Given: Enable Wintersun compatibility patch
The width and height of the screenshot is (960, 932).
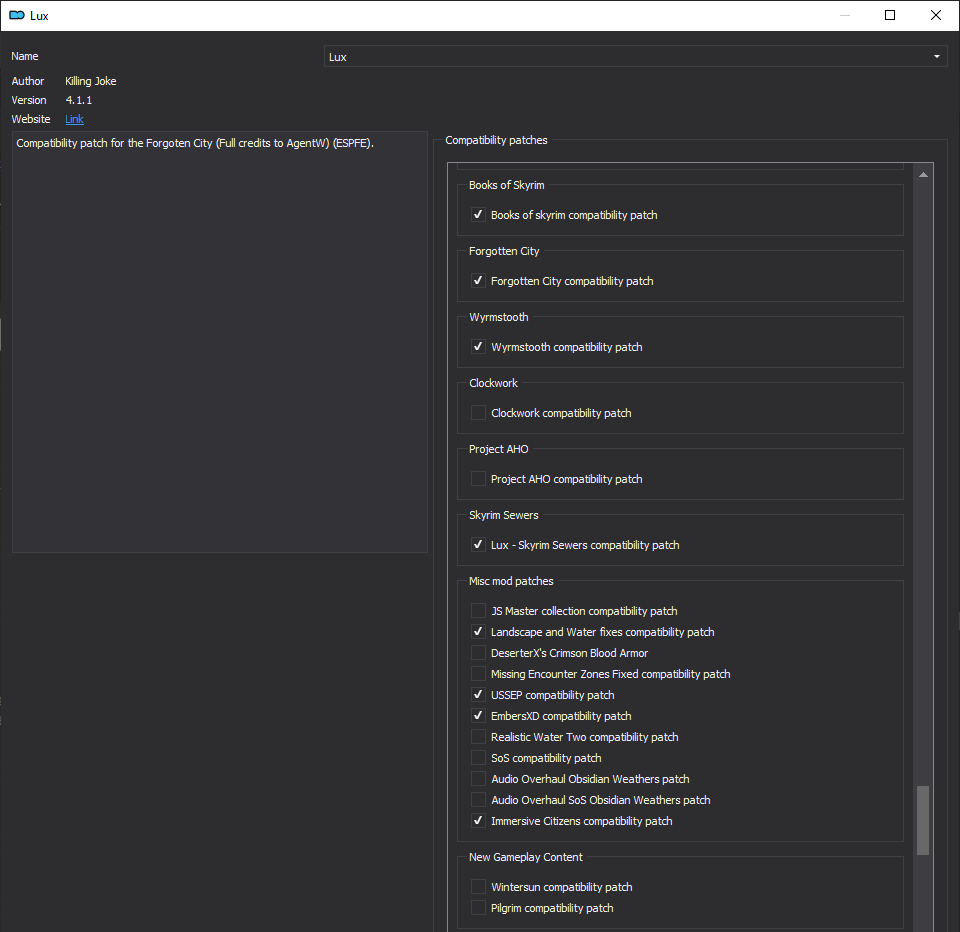Looking at the screenshot, I should [x=478, y=887].
